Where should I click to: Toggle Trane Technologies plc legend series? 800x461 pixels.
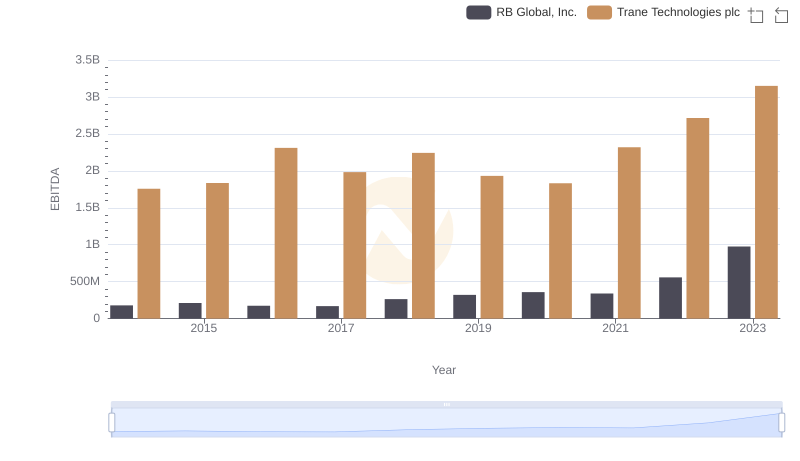point(663,12)
